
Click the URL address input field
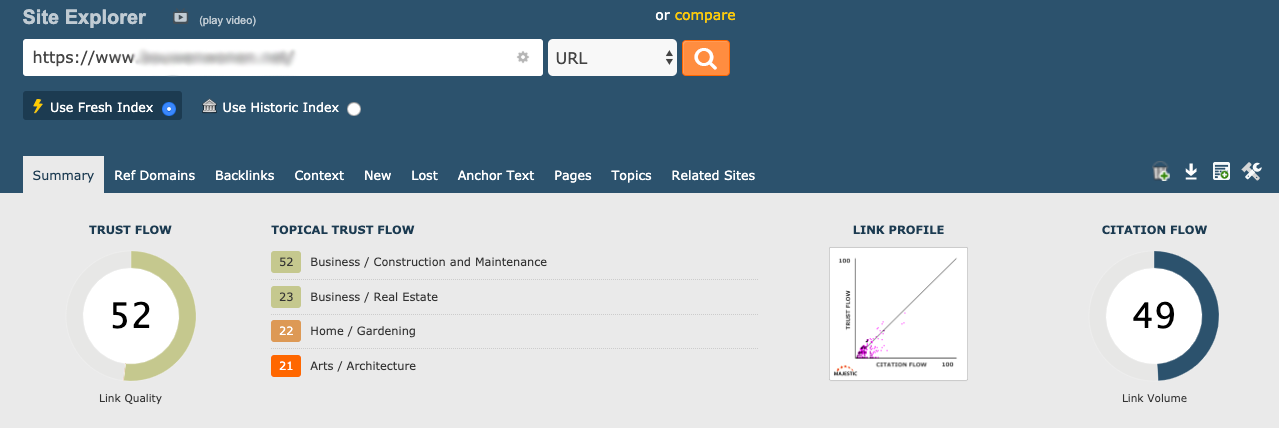pyautogui.click(x=283, y=58)
